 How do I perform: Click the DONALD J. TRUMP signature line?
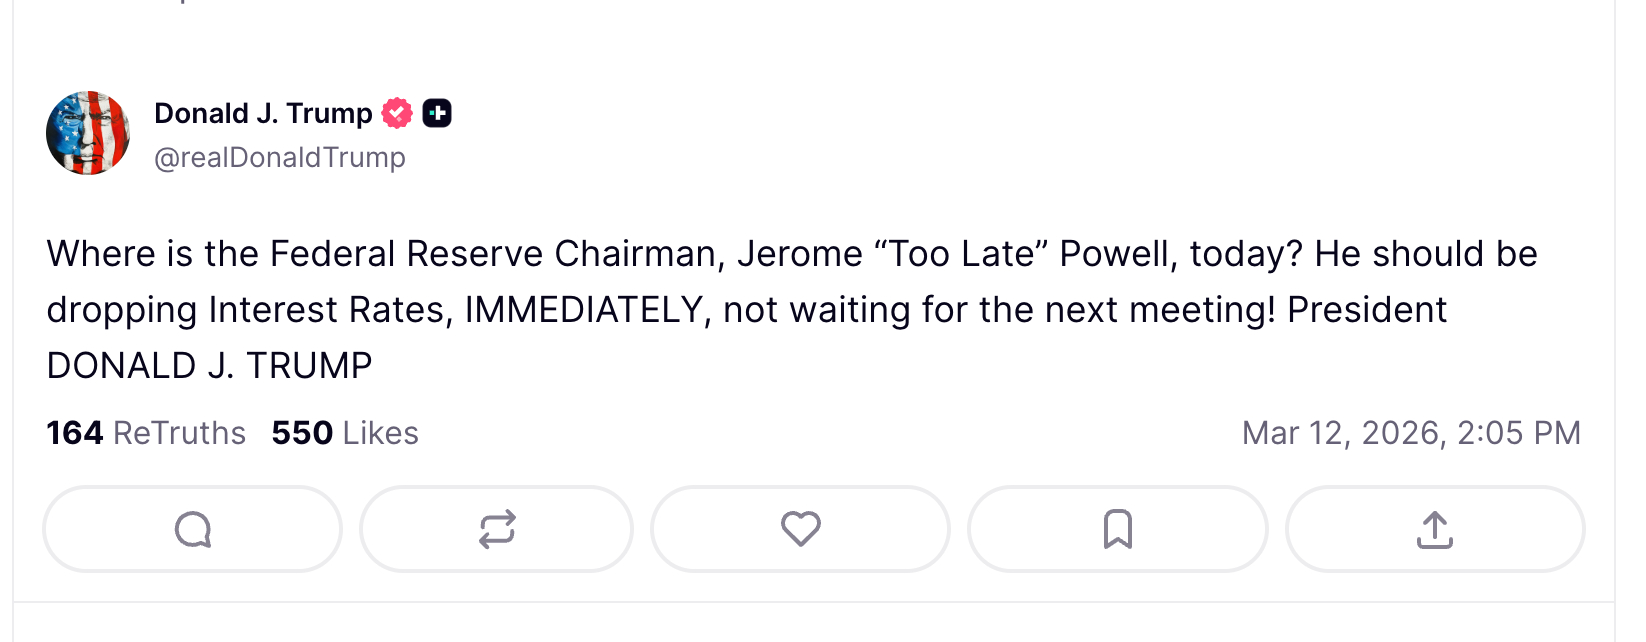click(x=209, y=366)
